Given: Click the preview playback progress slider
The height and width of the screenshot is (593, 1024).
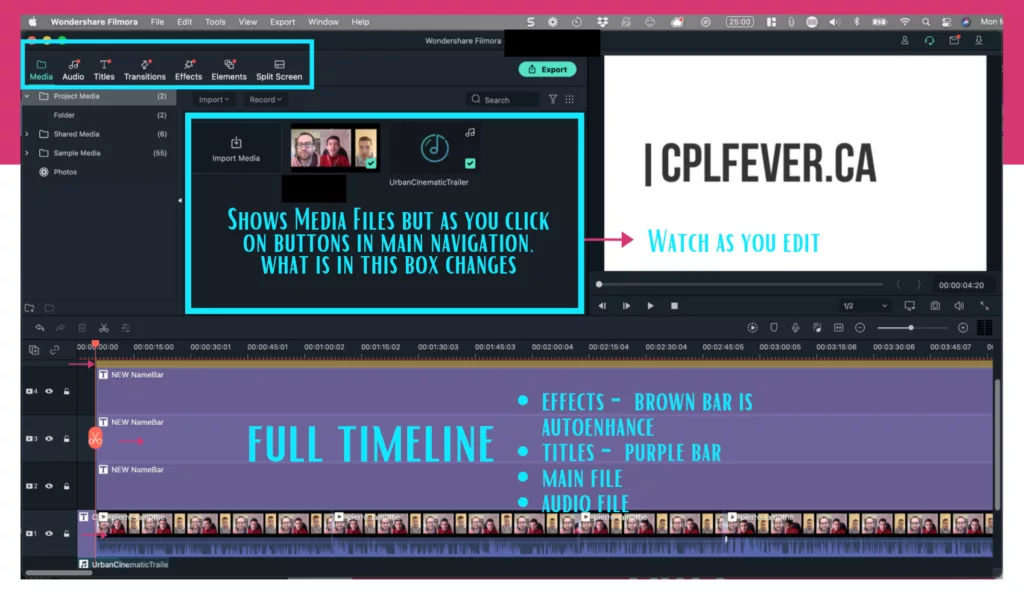Looking at the screenshot, I should coord(740,285).
